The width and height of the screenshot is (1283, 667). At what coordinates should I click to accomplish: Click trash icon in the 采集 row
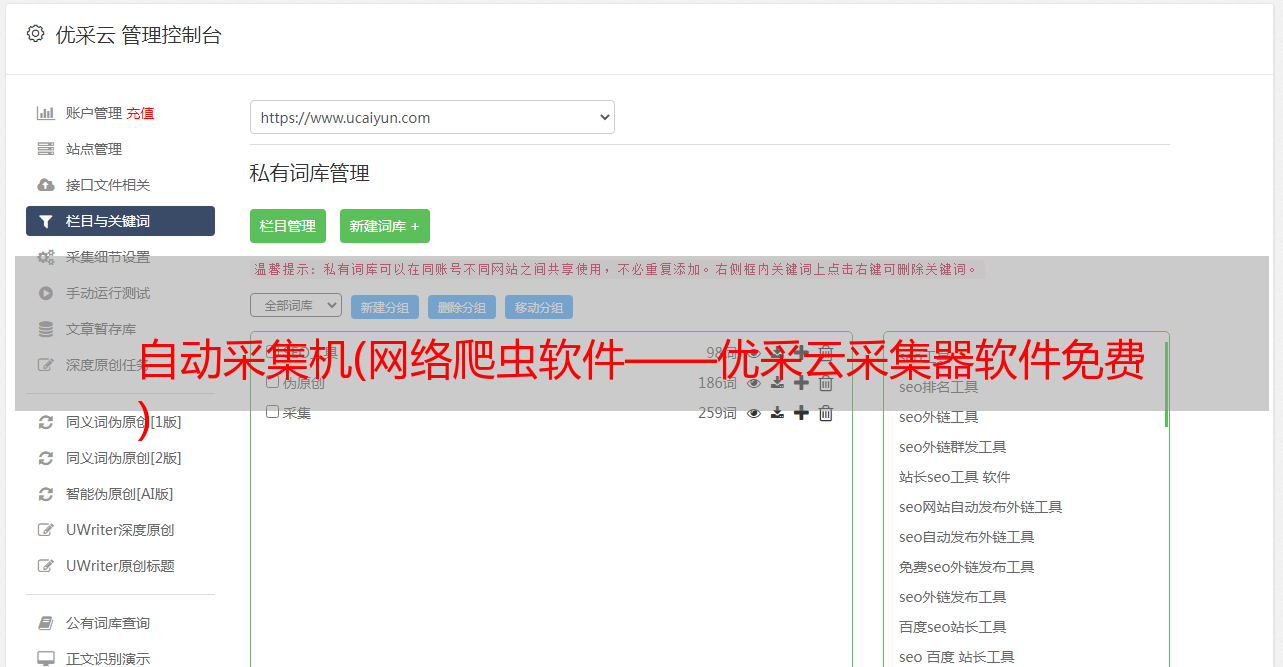point(826,413)
